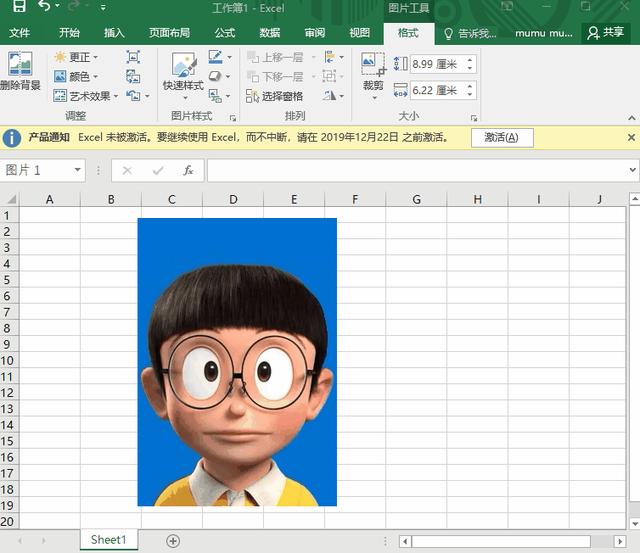Viewport: 640px width, 553px height.
Task: Increase the picture height with up spinner
Action: pos(470,60)
